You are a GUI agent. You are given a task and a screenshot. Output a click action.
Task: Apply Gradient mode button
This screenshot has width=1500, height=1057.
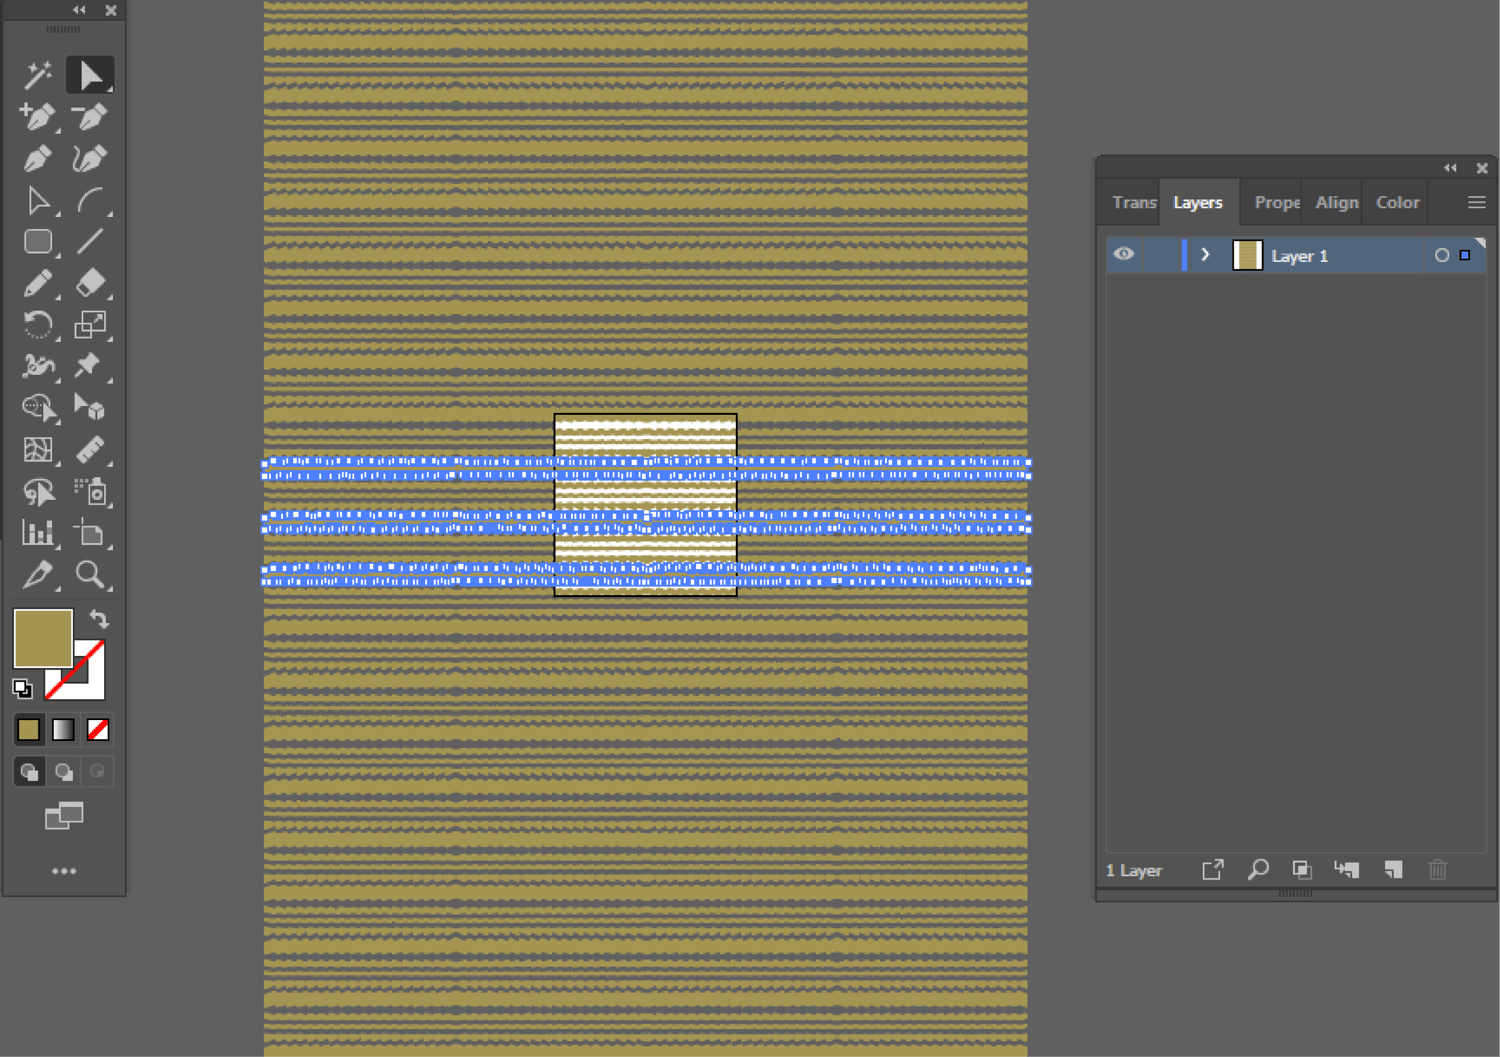pos(63,730)
